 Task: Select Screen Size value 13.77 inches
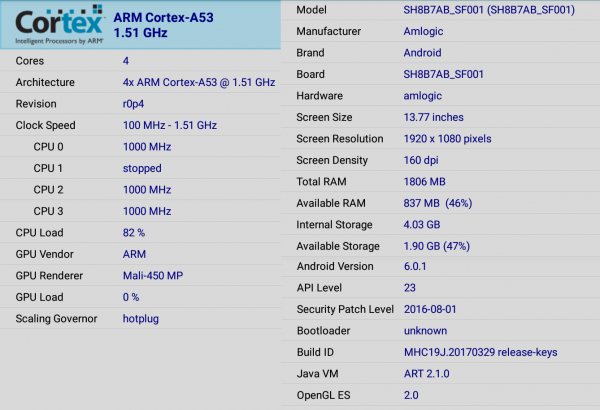click(433, 117)
